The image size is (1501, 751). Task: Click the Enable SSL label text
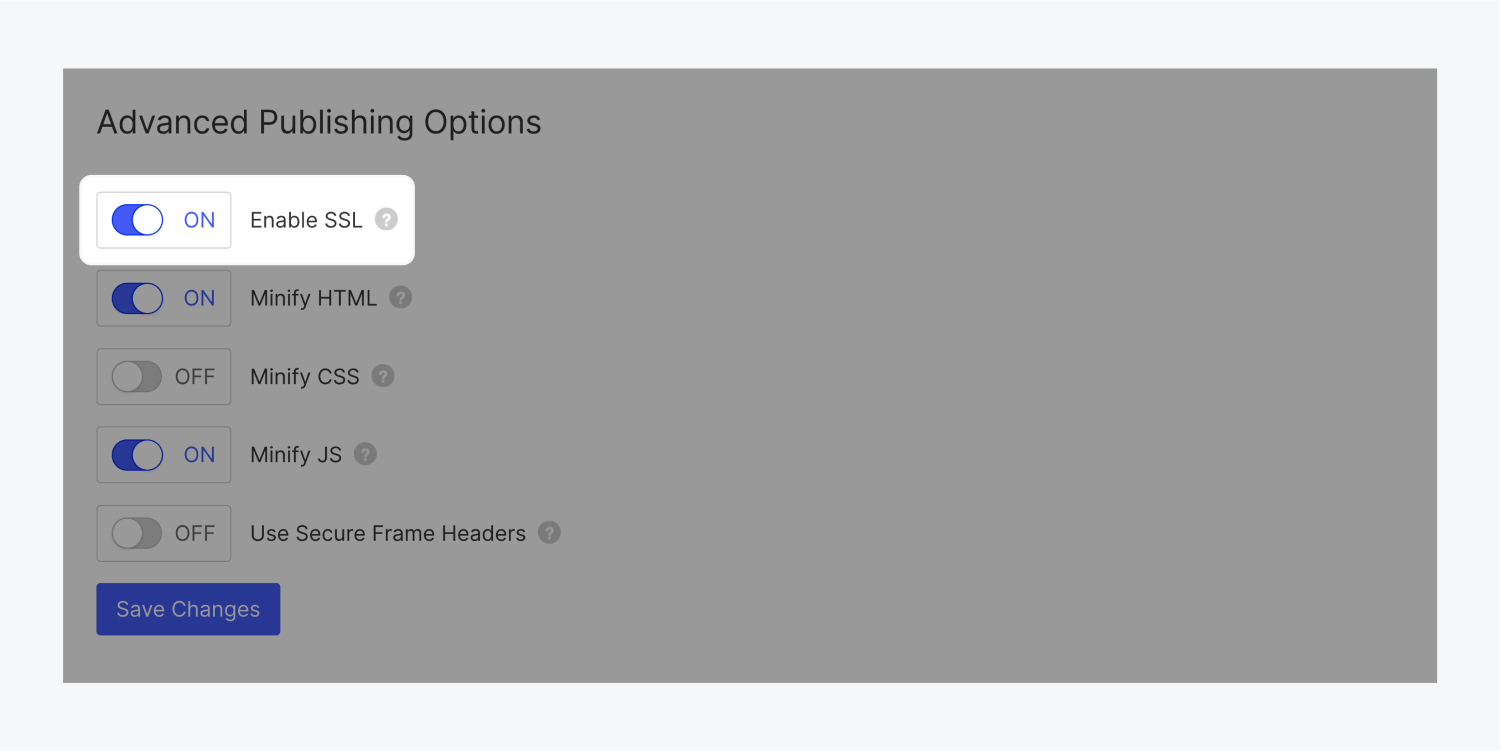[x=306, y=220]
